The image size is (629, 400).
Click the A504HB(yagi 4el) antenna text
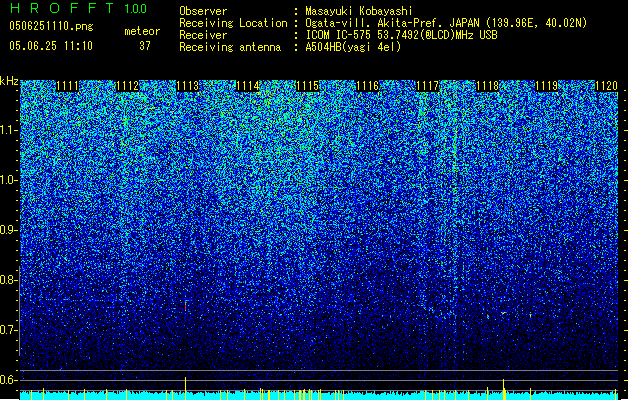[353, 47]
